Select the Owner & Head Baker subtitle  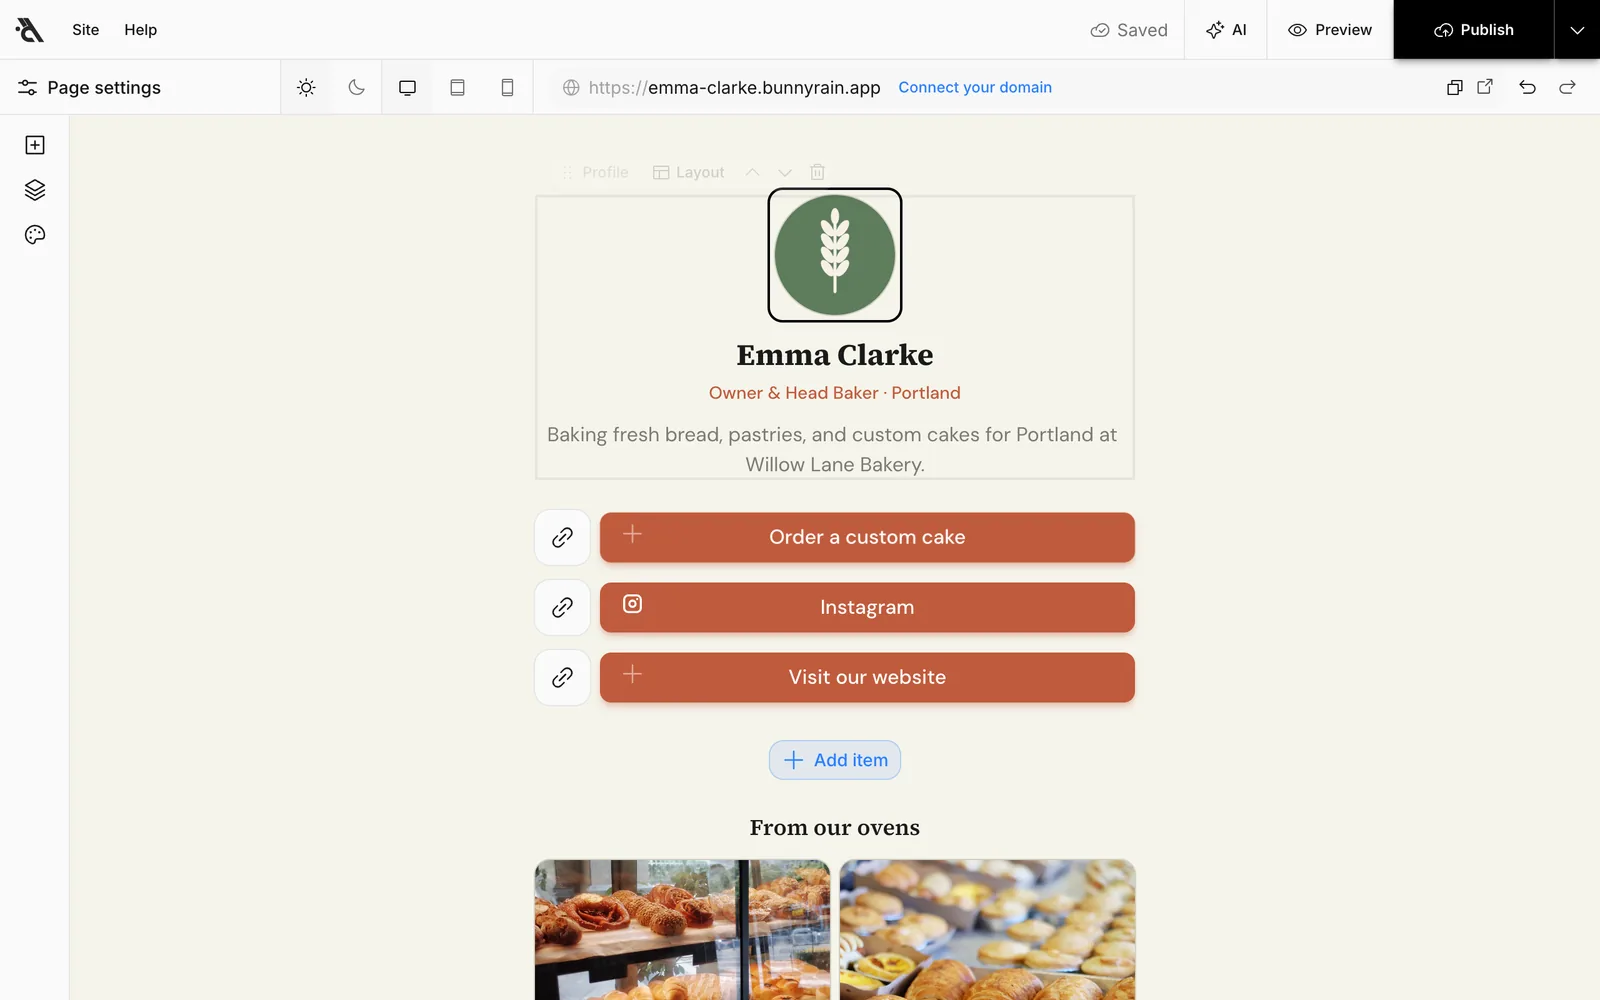coord(835,393)
